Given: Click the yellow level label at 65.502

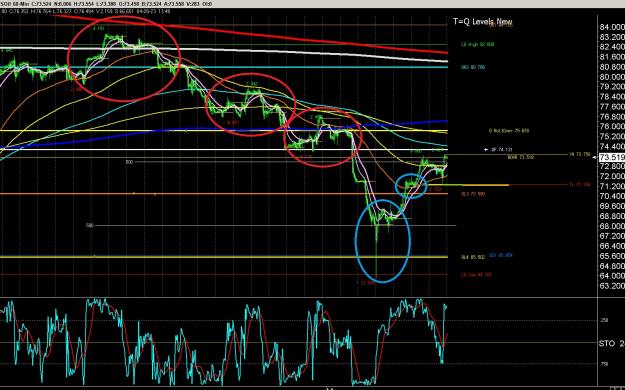Looking at the screenshot, I should click(473, 257).
